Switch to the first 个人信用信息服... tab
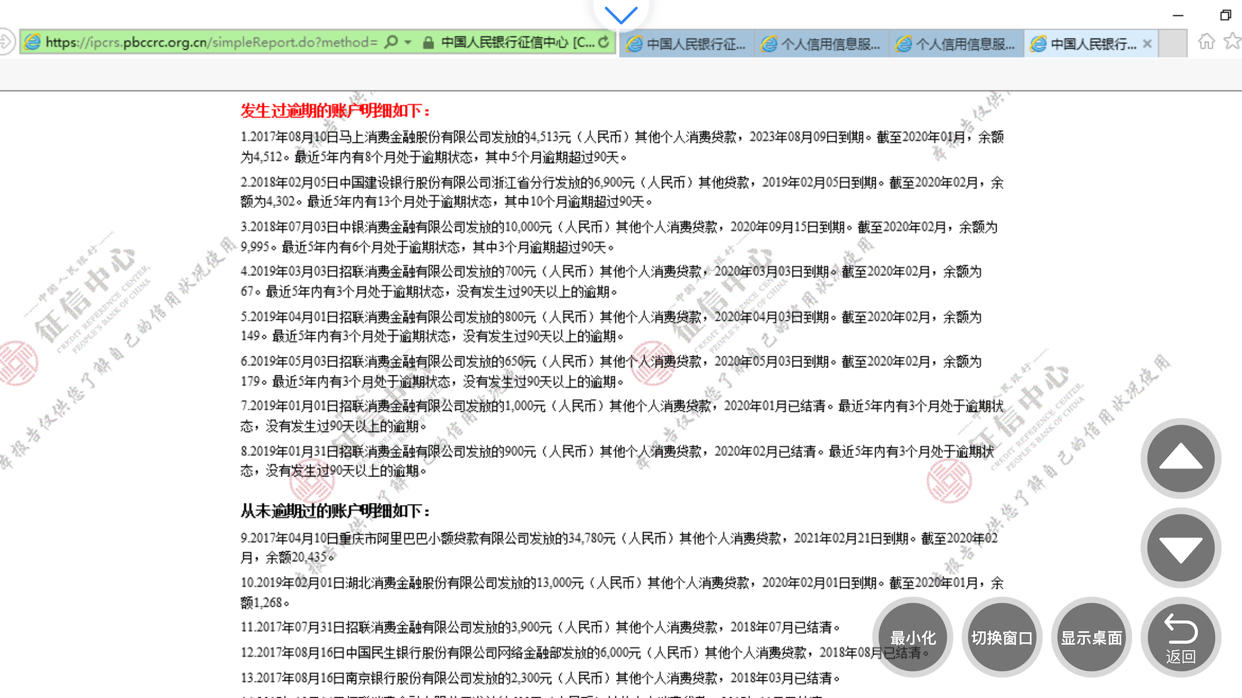The image size is (1242, 698). coord(821,44)
